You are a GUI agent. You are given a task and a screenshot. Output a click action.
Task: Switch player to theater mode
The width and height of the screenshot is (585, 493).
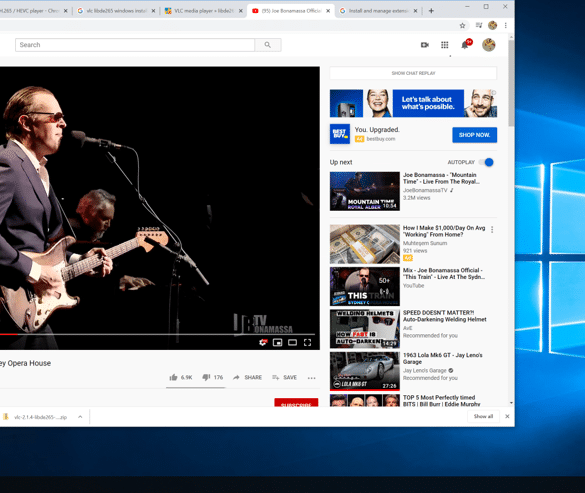292,342
